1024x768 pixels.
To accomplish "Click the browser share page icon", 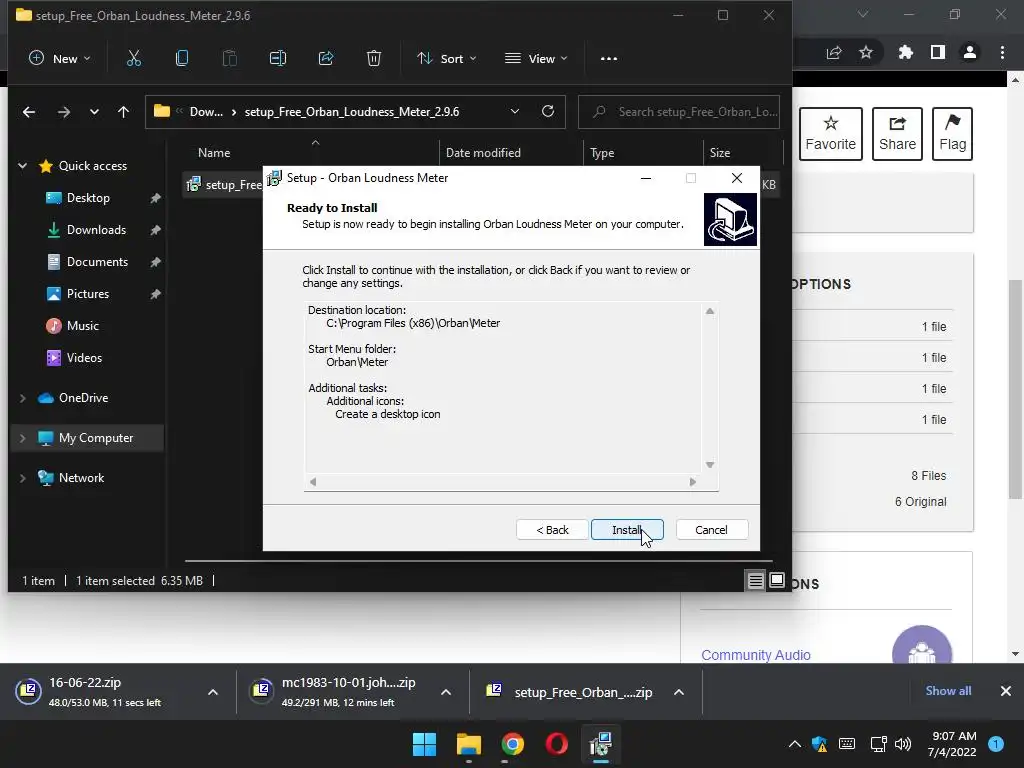I will (834, 52).
